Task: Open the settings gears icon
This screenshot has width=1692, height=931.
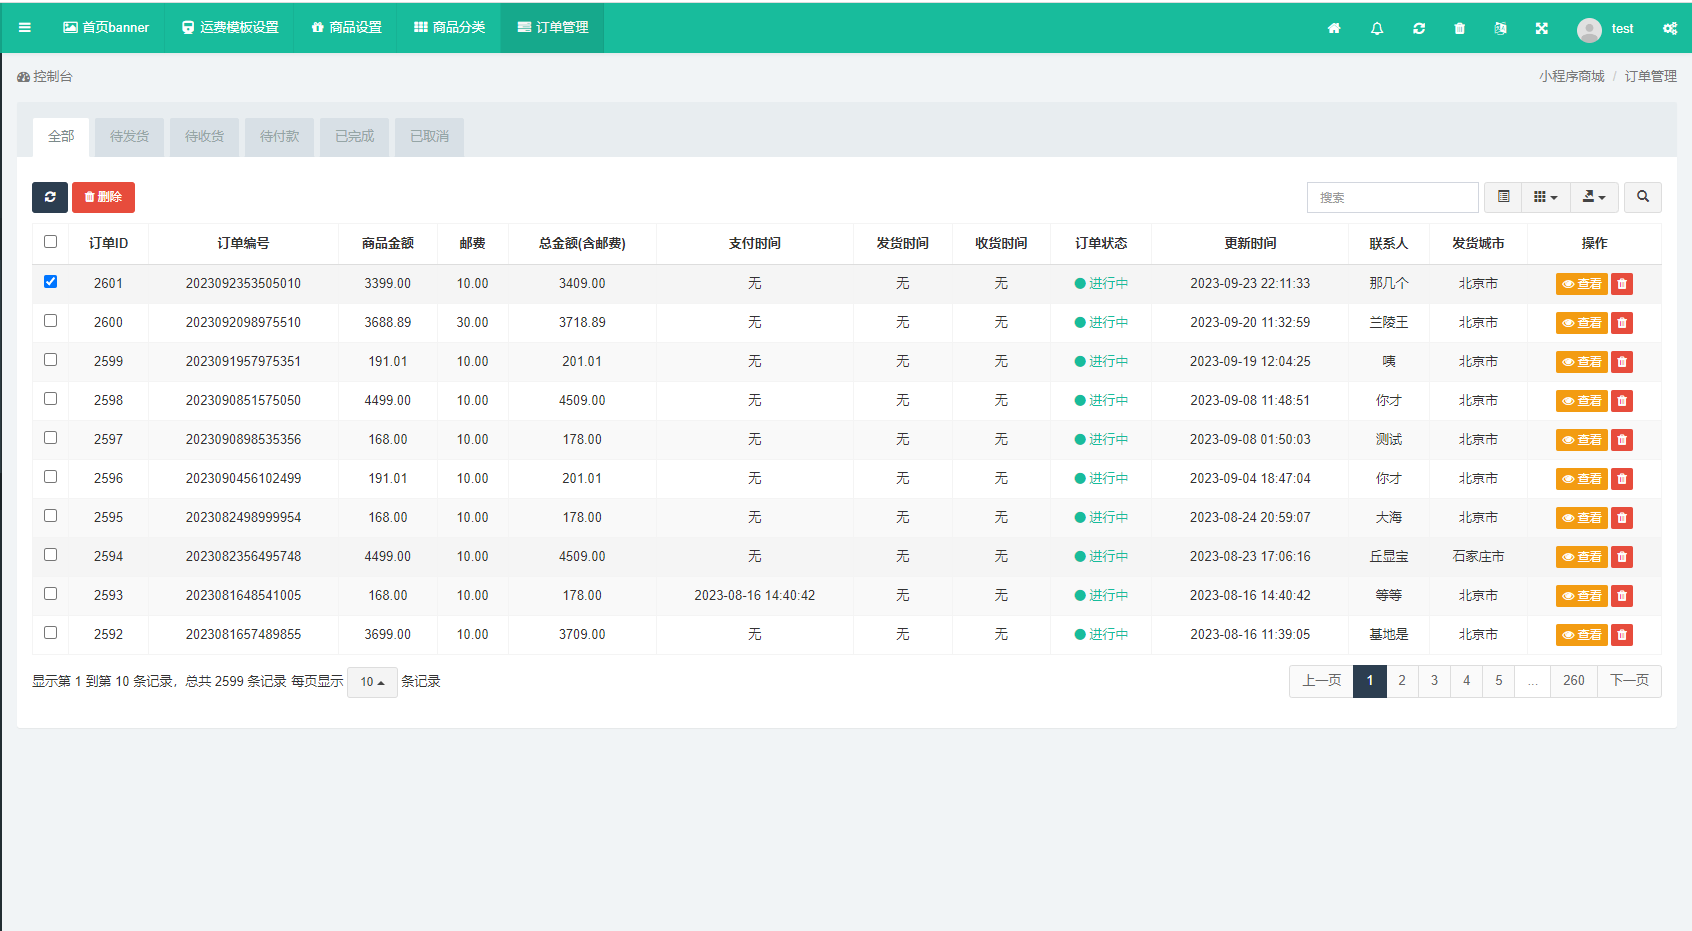Action: [1669, 28]
